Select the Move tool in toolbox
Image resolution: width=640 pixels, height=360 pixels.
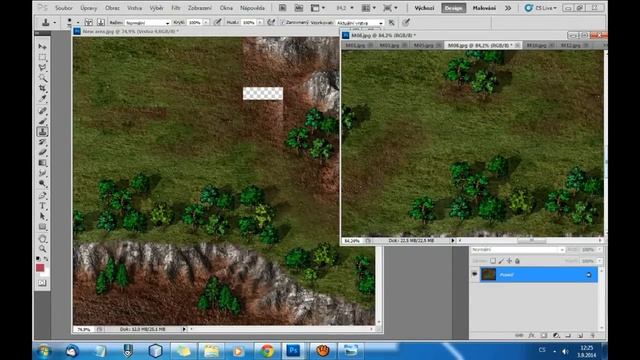click(42, 47)
